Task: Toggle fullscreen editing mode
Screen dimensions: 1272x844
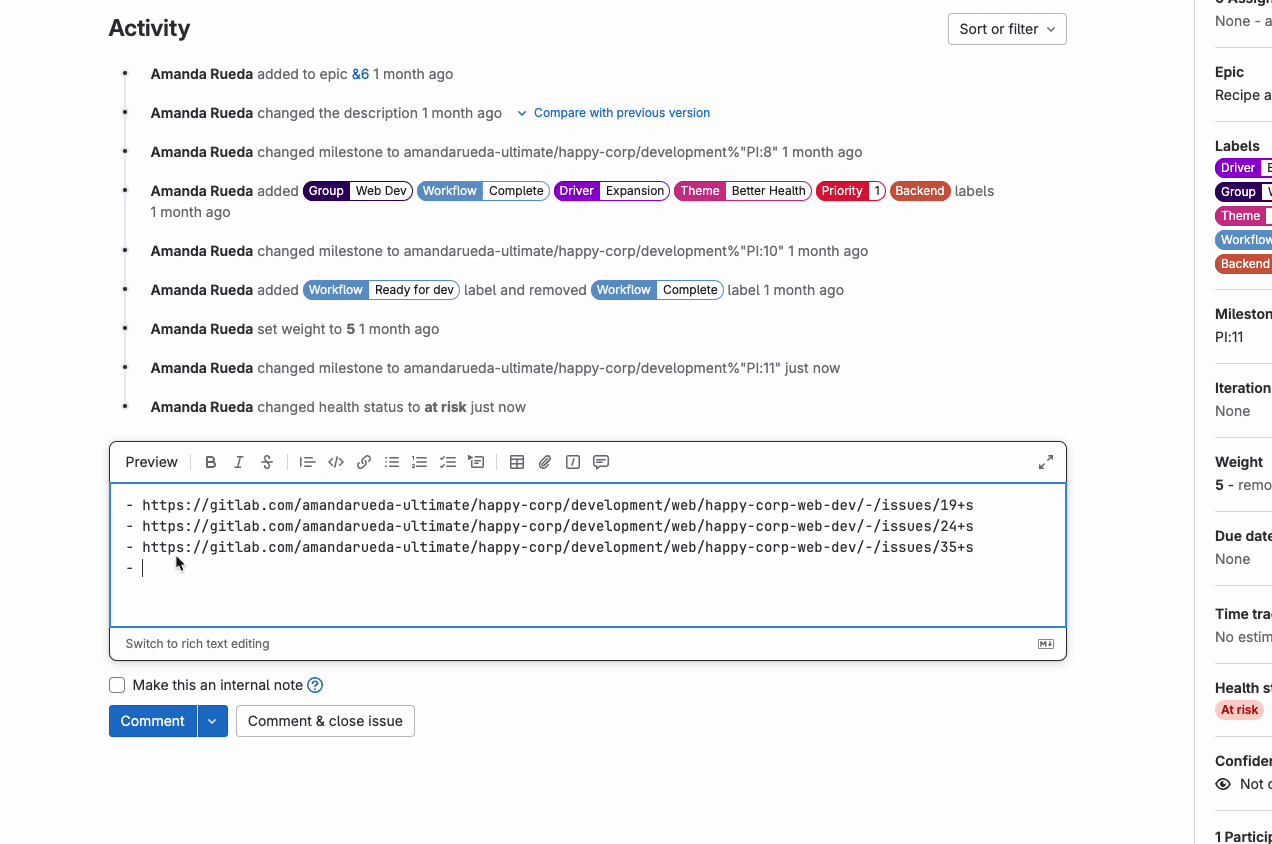Action: (x=1045, y=462)
